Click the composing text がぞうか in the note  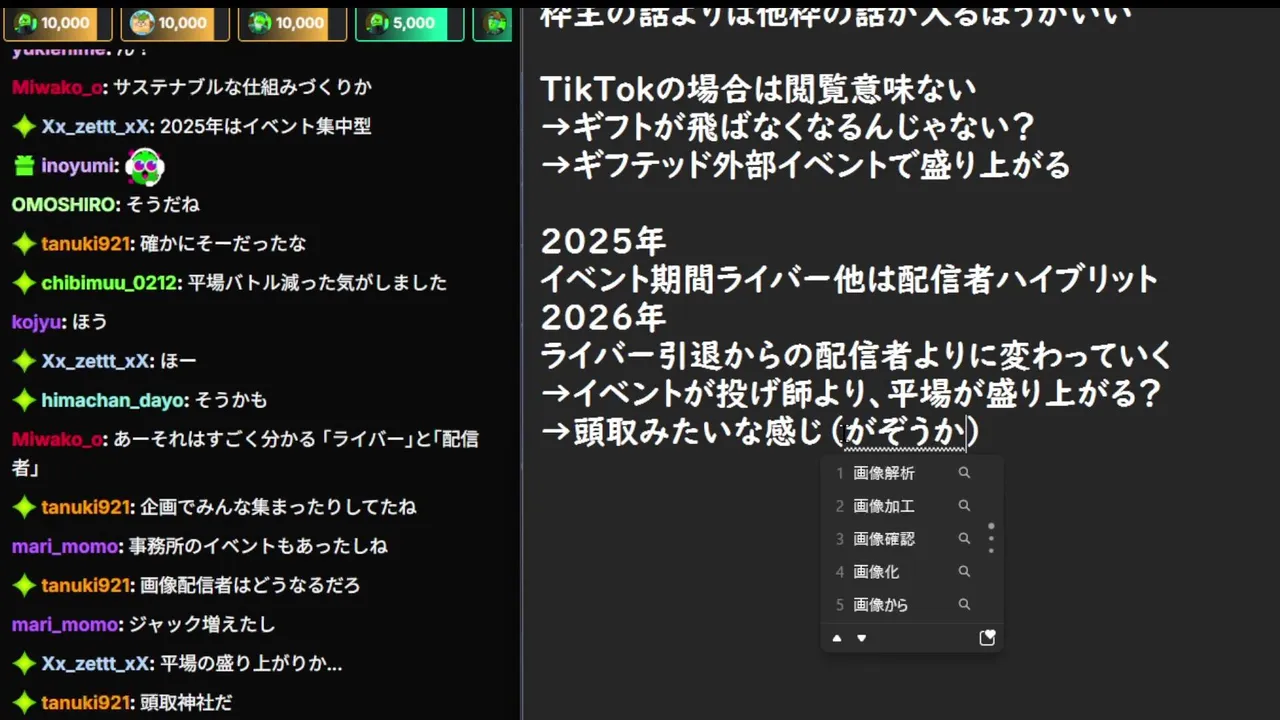point(905,432)
